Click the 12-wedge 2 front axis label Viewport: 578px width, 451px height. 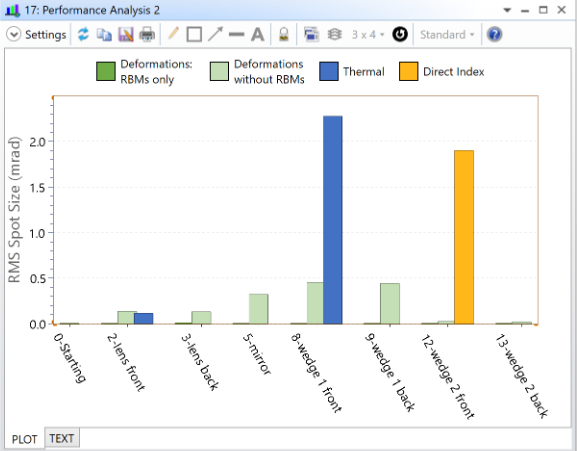(x=448, y=377)
